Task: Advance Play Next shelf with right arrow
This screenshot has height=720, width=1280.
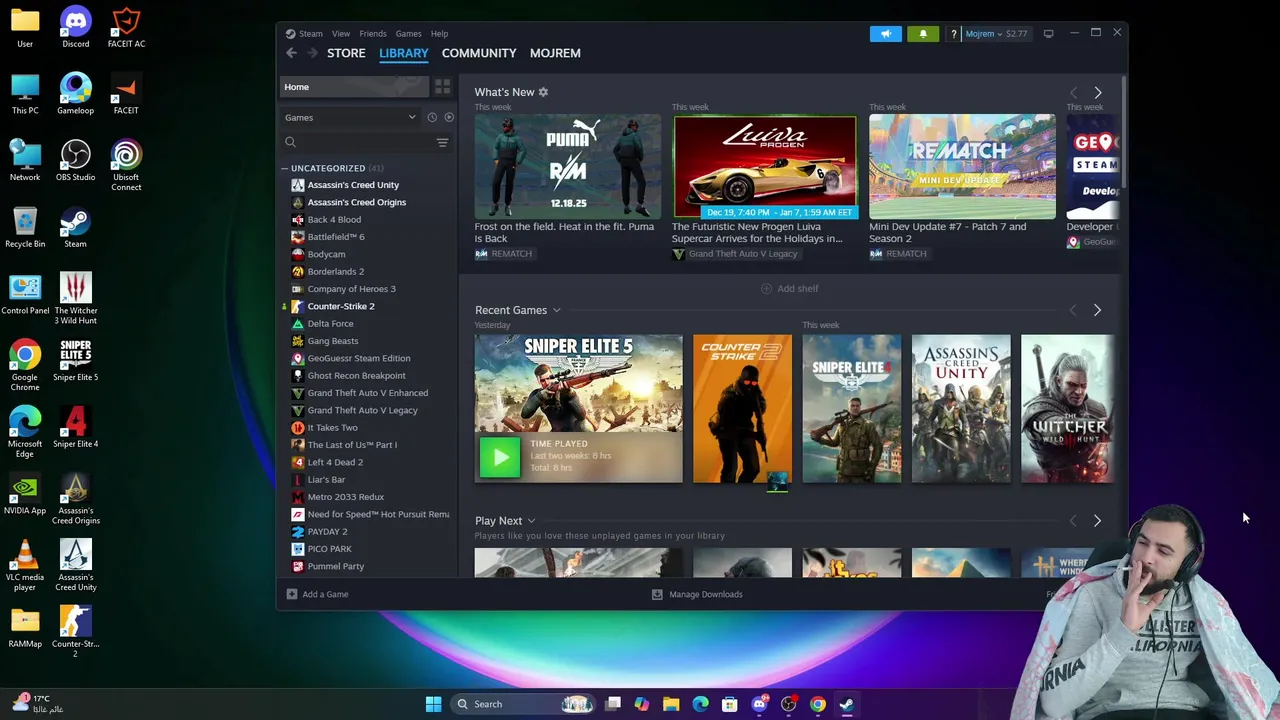Action: [1097, 521]
